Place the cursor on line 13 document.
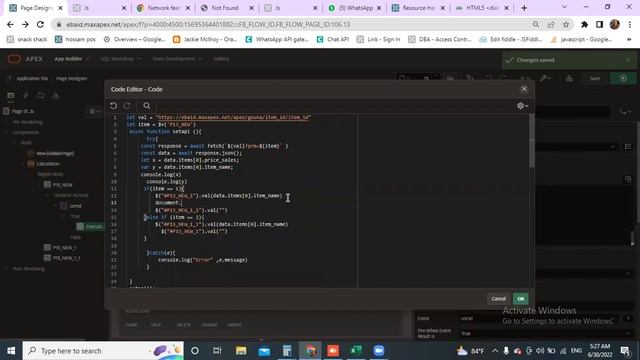The height and width of the screenshot is (360, 640). pos(167,203)
